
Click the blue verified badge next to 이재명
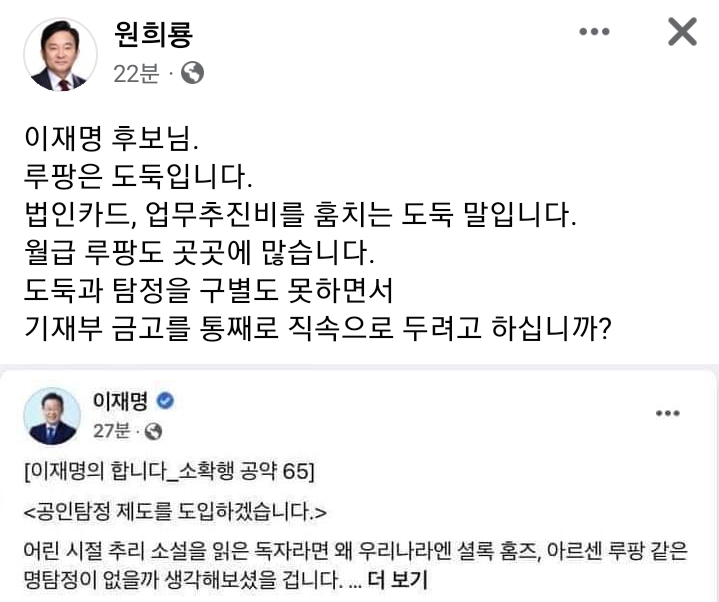click(x=167, y=402)
